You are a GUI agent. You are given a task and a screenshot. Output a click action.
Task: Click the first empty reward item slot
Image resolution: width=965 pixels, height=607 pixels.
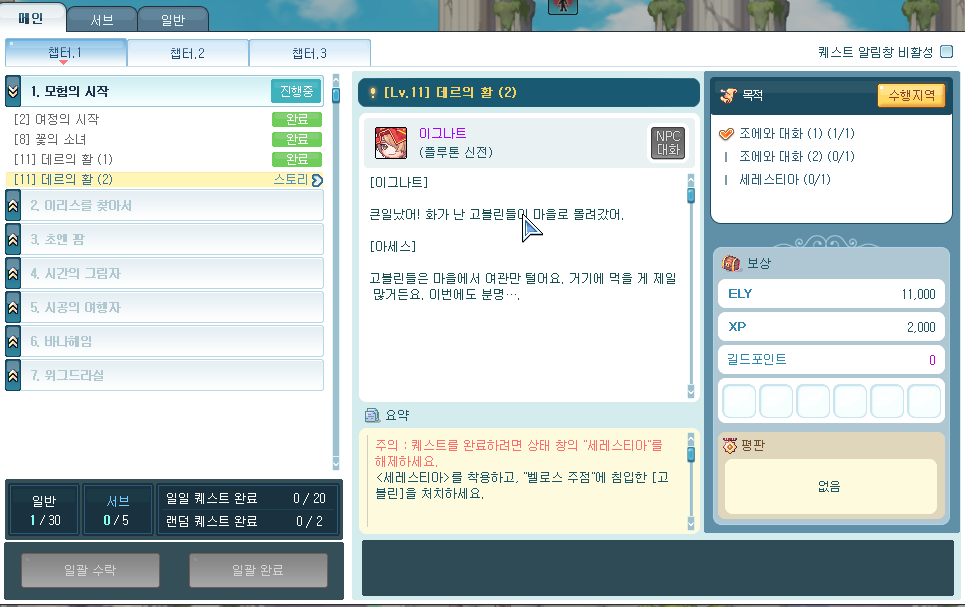tap(738, 401)
